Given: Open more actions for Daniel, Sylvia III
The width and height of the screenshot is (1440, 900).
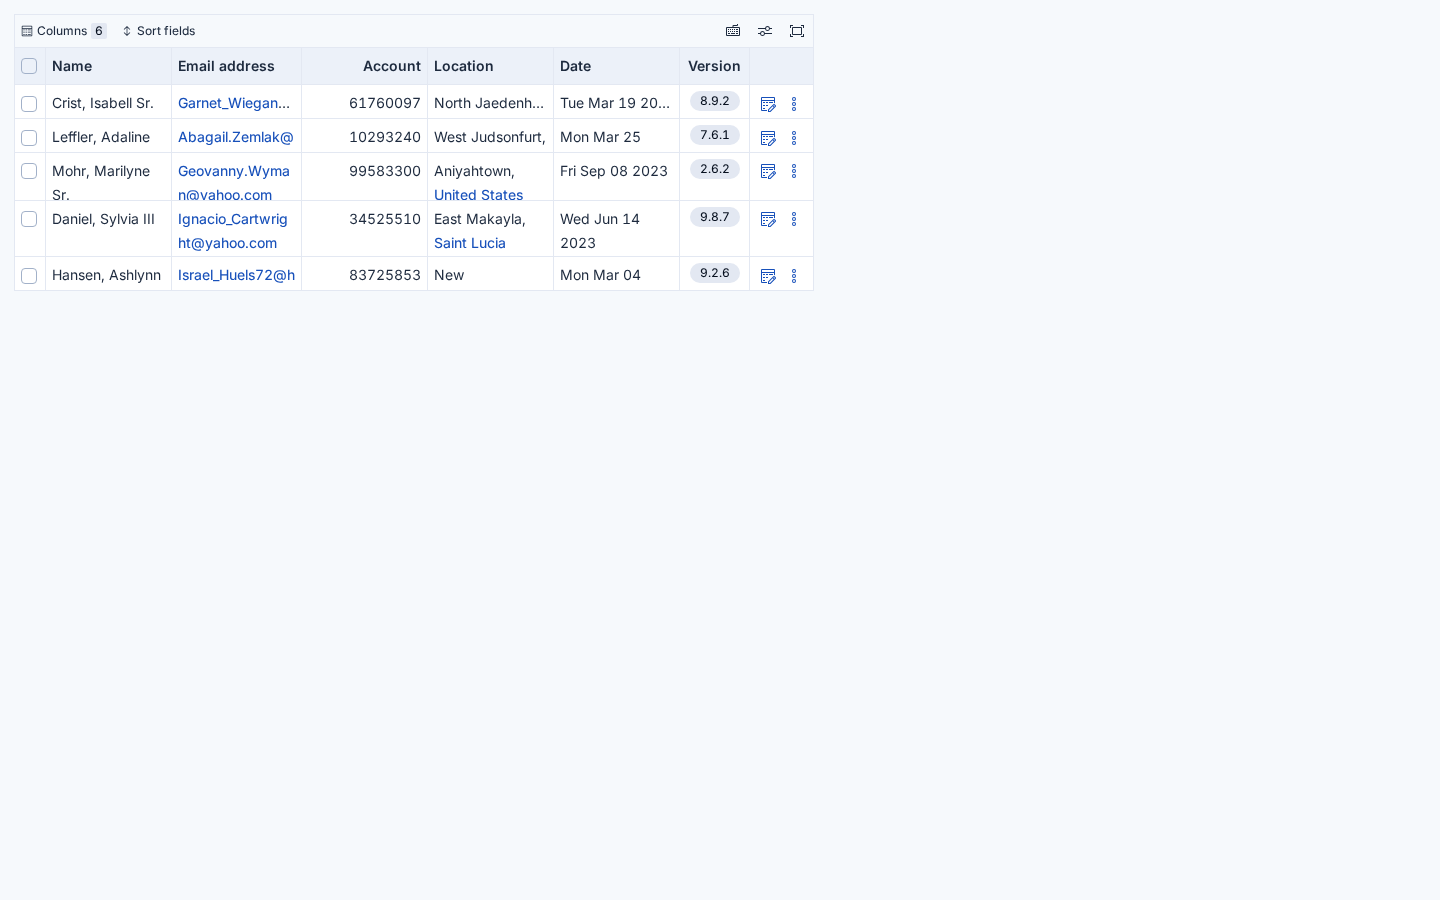Looking at the screenshot, I should [794, 219].
